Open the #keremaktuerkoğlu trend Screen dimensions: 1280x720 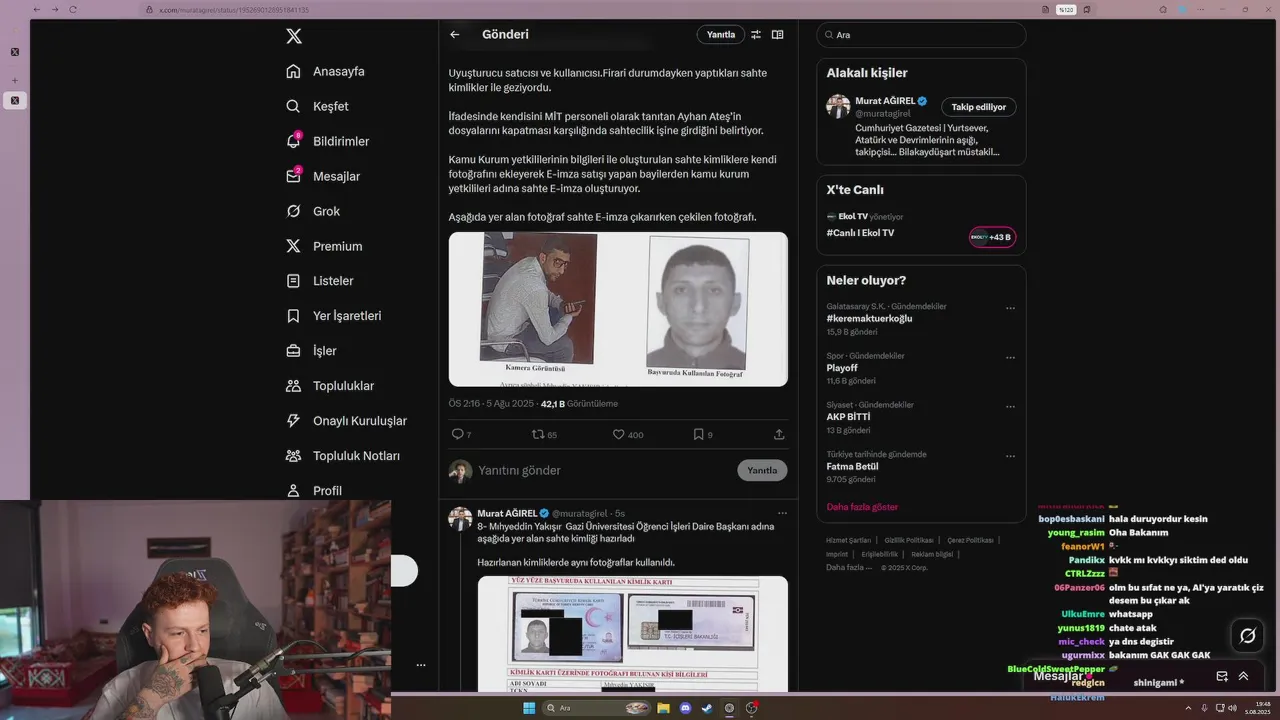(869, 318)
